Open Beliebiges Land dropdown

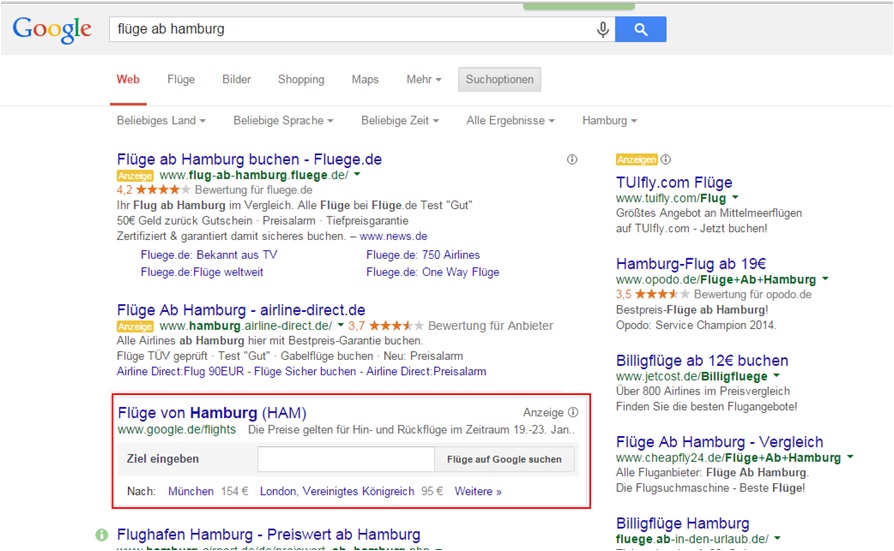coord(161,120)
